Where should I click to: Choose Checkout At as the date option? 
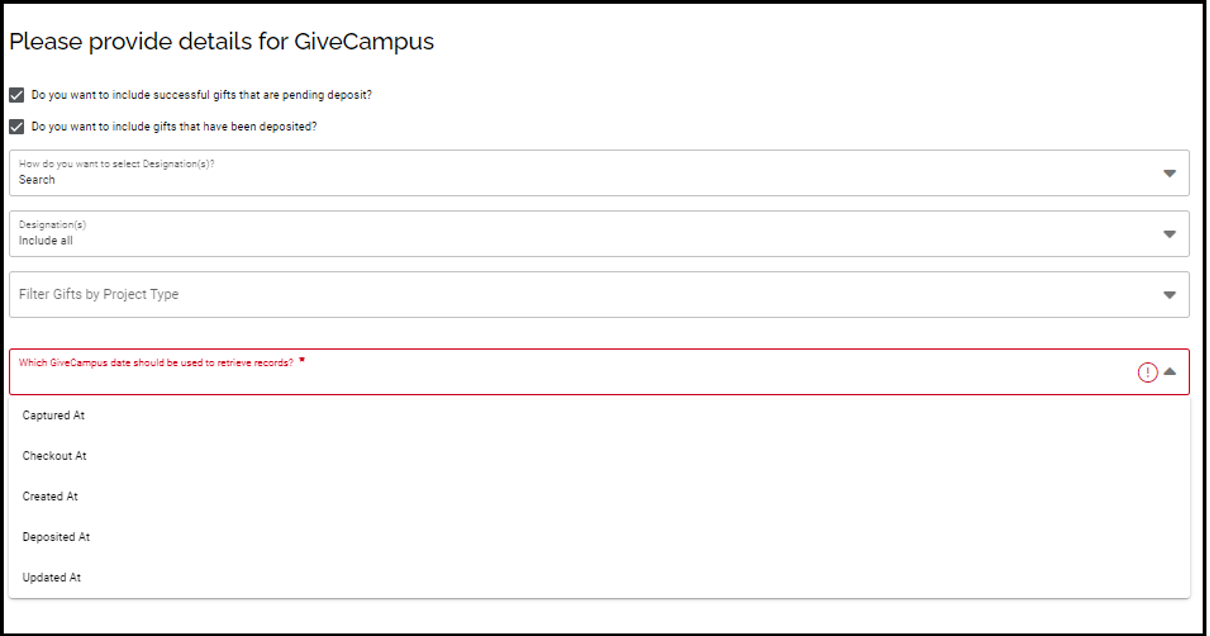point(54,455)
